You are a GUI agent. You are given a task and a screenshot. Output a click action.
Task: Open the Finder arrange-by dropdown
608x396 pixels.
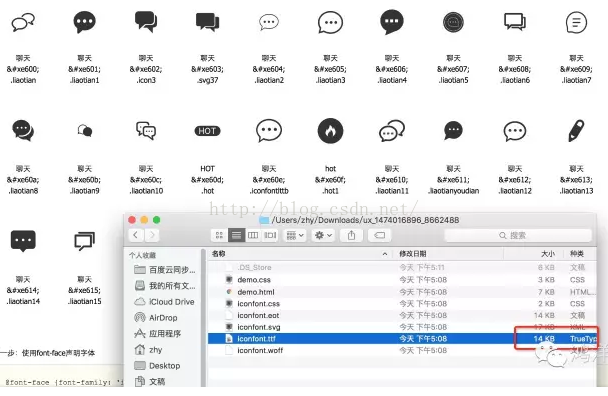tap(295, 235)
